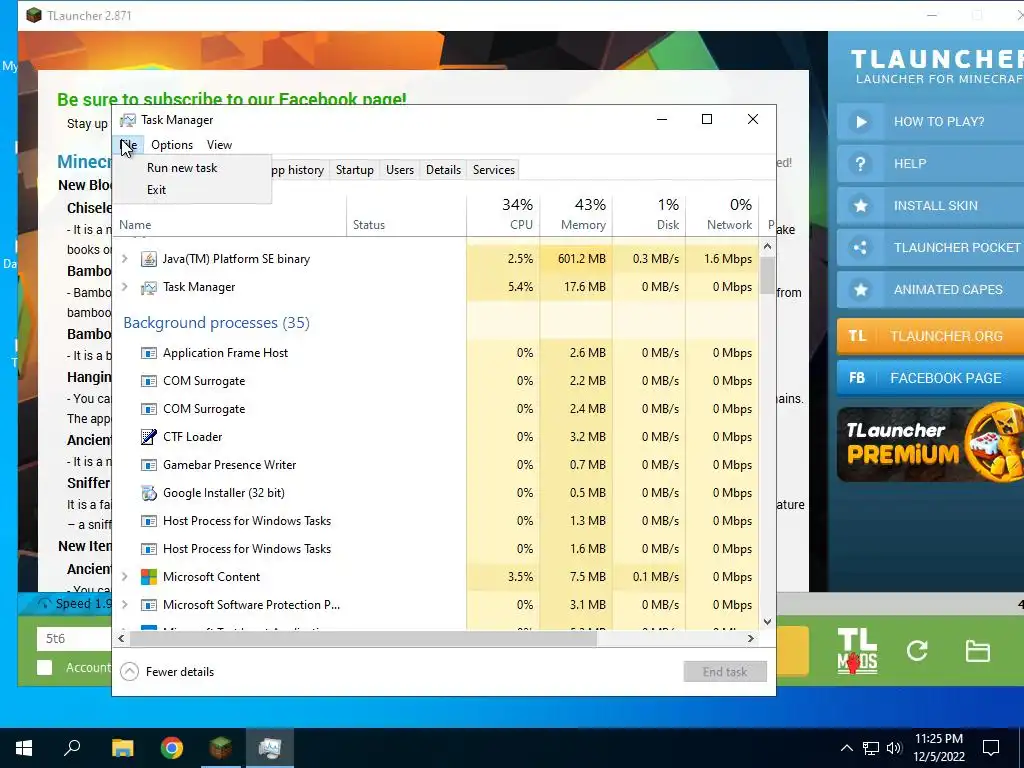This screenshot has height=768, width=1024.
Task: Sort by the Network column header
Action: pyautogui.click(x=722, y=214)
